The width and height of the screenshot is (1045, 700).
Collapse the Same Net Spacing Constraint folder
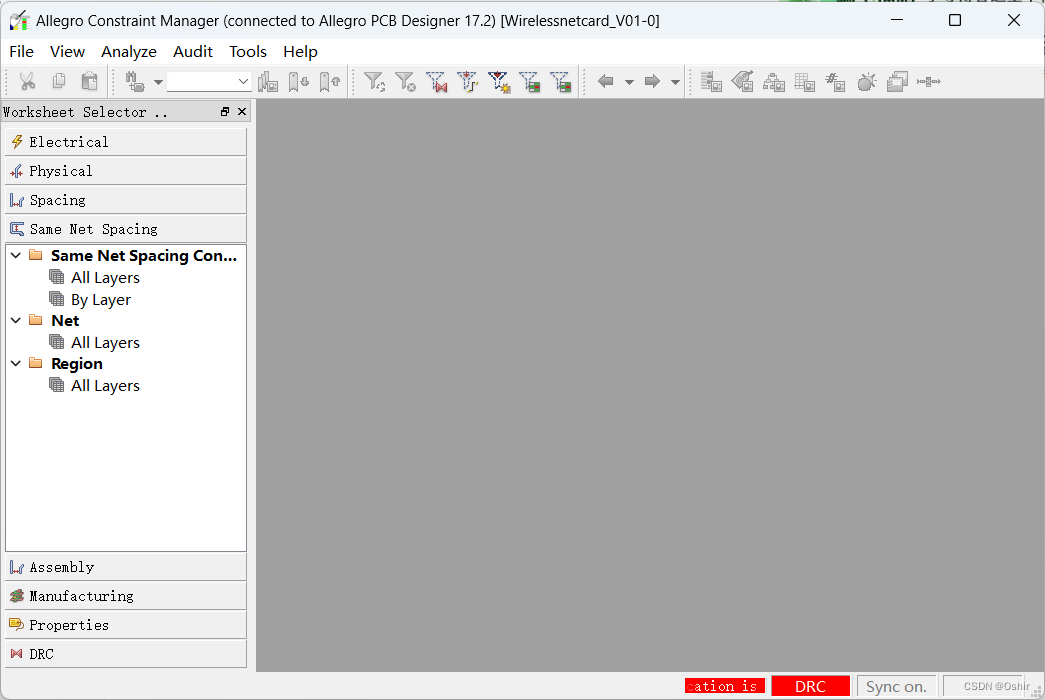pyautogui.click(x=16, y=256)
